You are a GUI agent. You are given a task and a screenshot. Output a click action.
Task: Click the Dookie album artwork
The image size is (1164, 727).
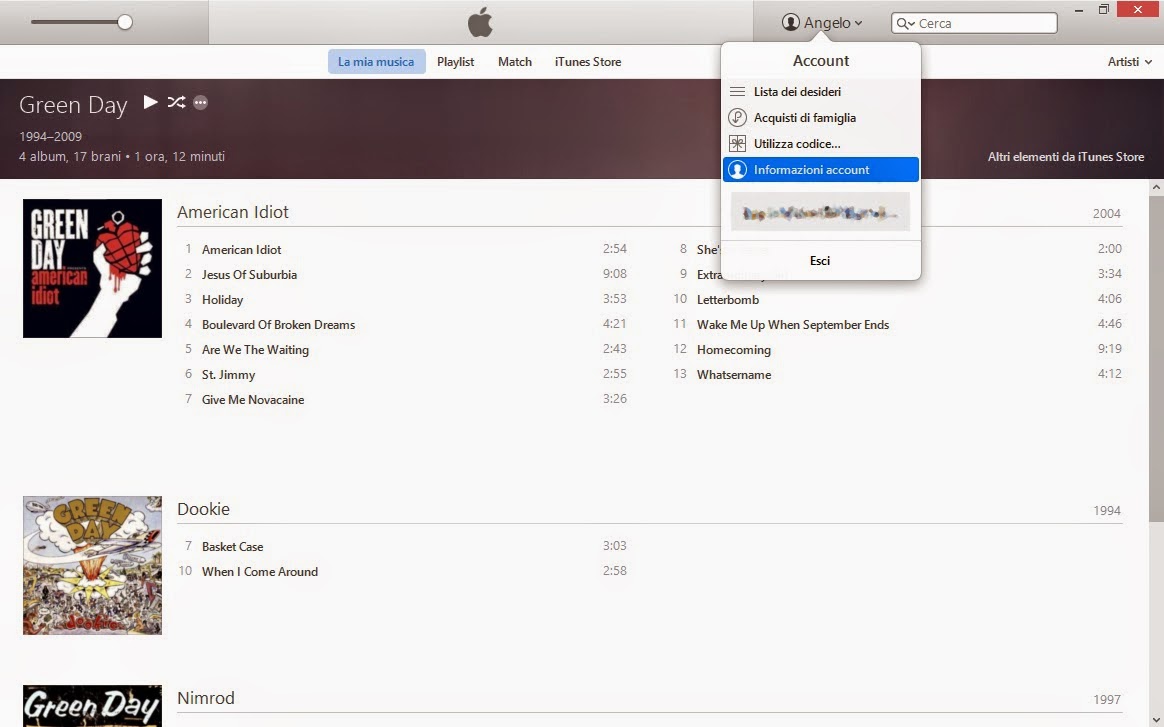coord(92,565)
